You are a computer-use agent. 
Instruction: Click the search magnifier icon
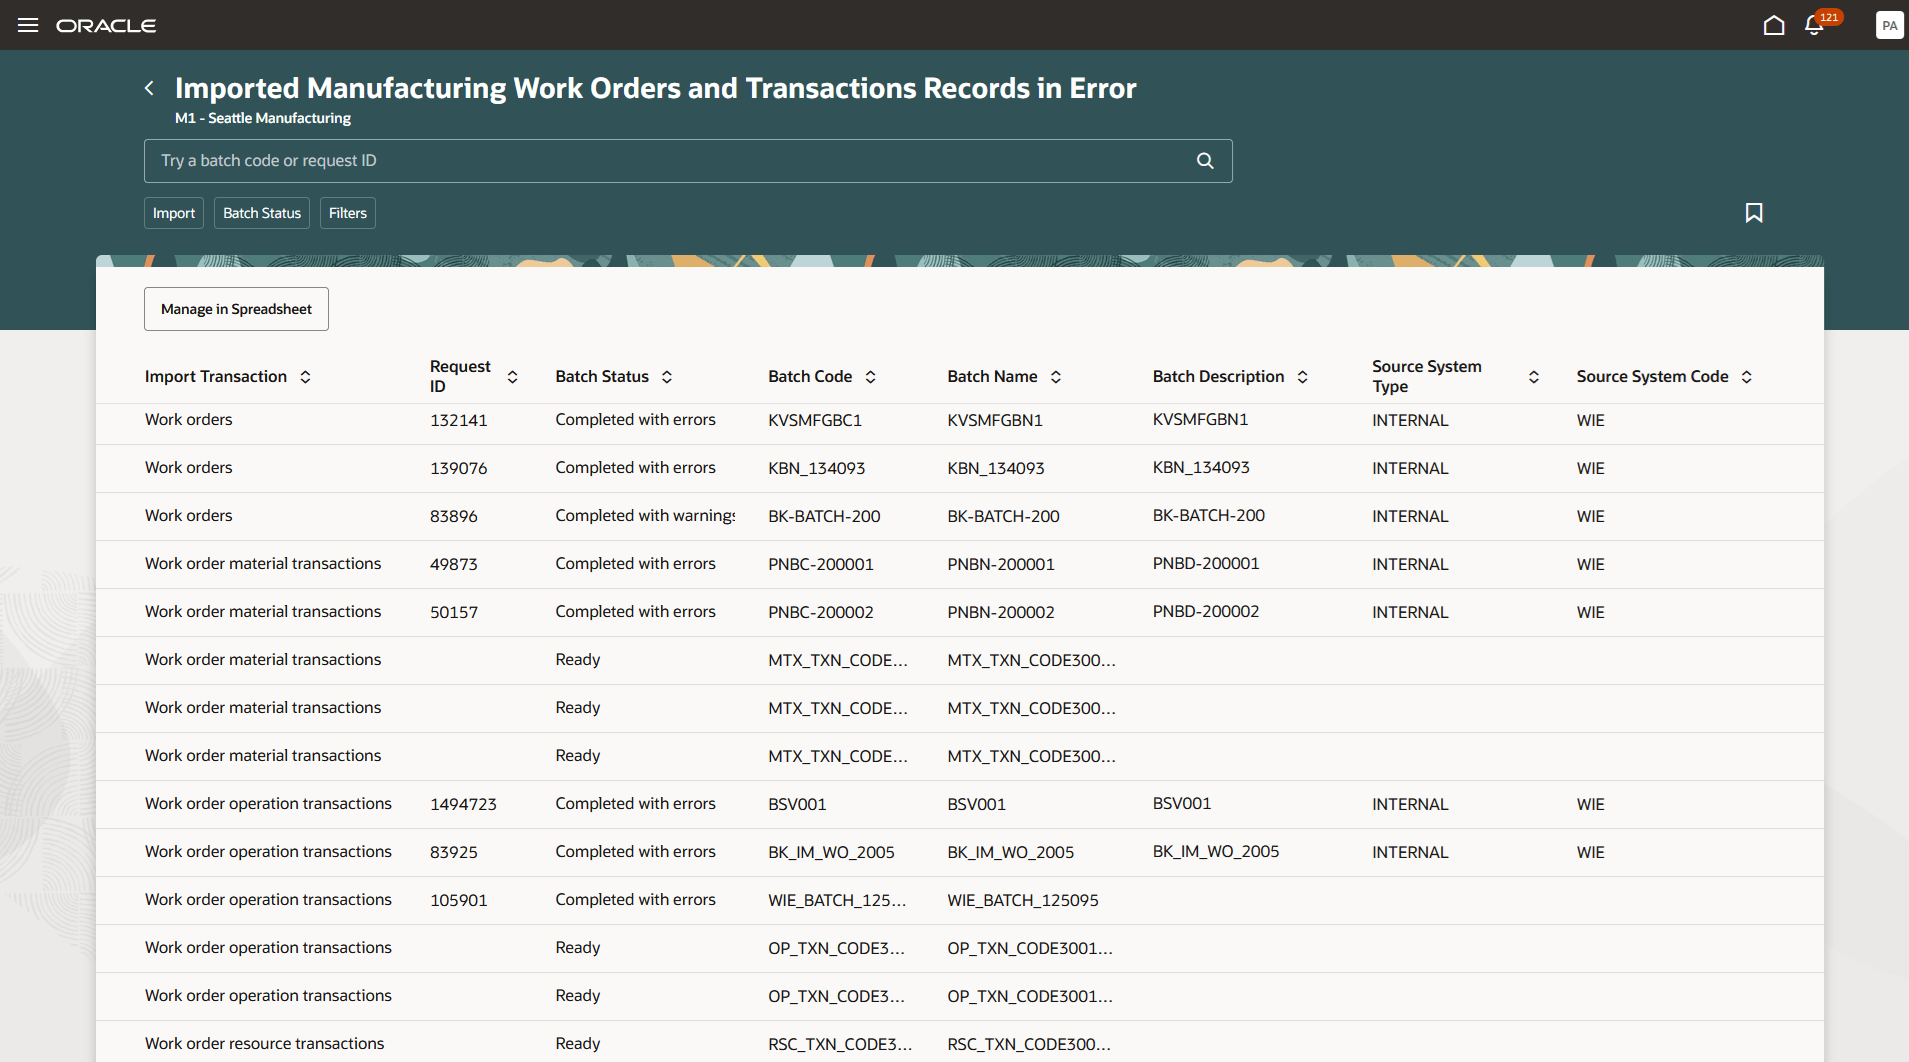[1204, 160]
